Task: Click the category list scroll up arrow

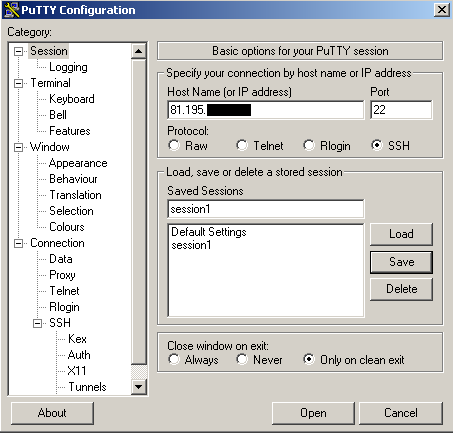Action: pyautogui.click(x=138, y=51)
